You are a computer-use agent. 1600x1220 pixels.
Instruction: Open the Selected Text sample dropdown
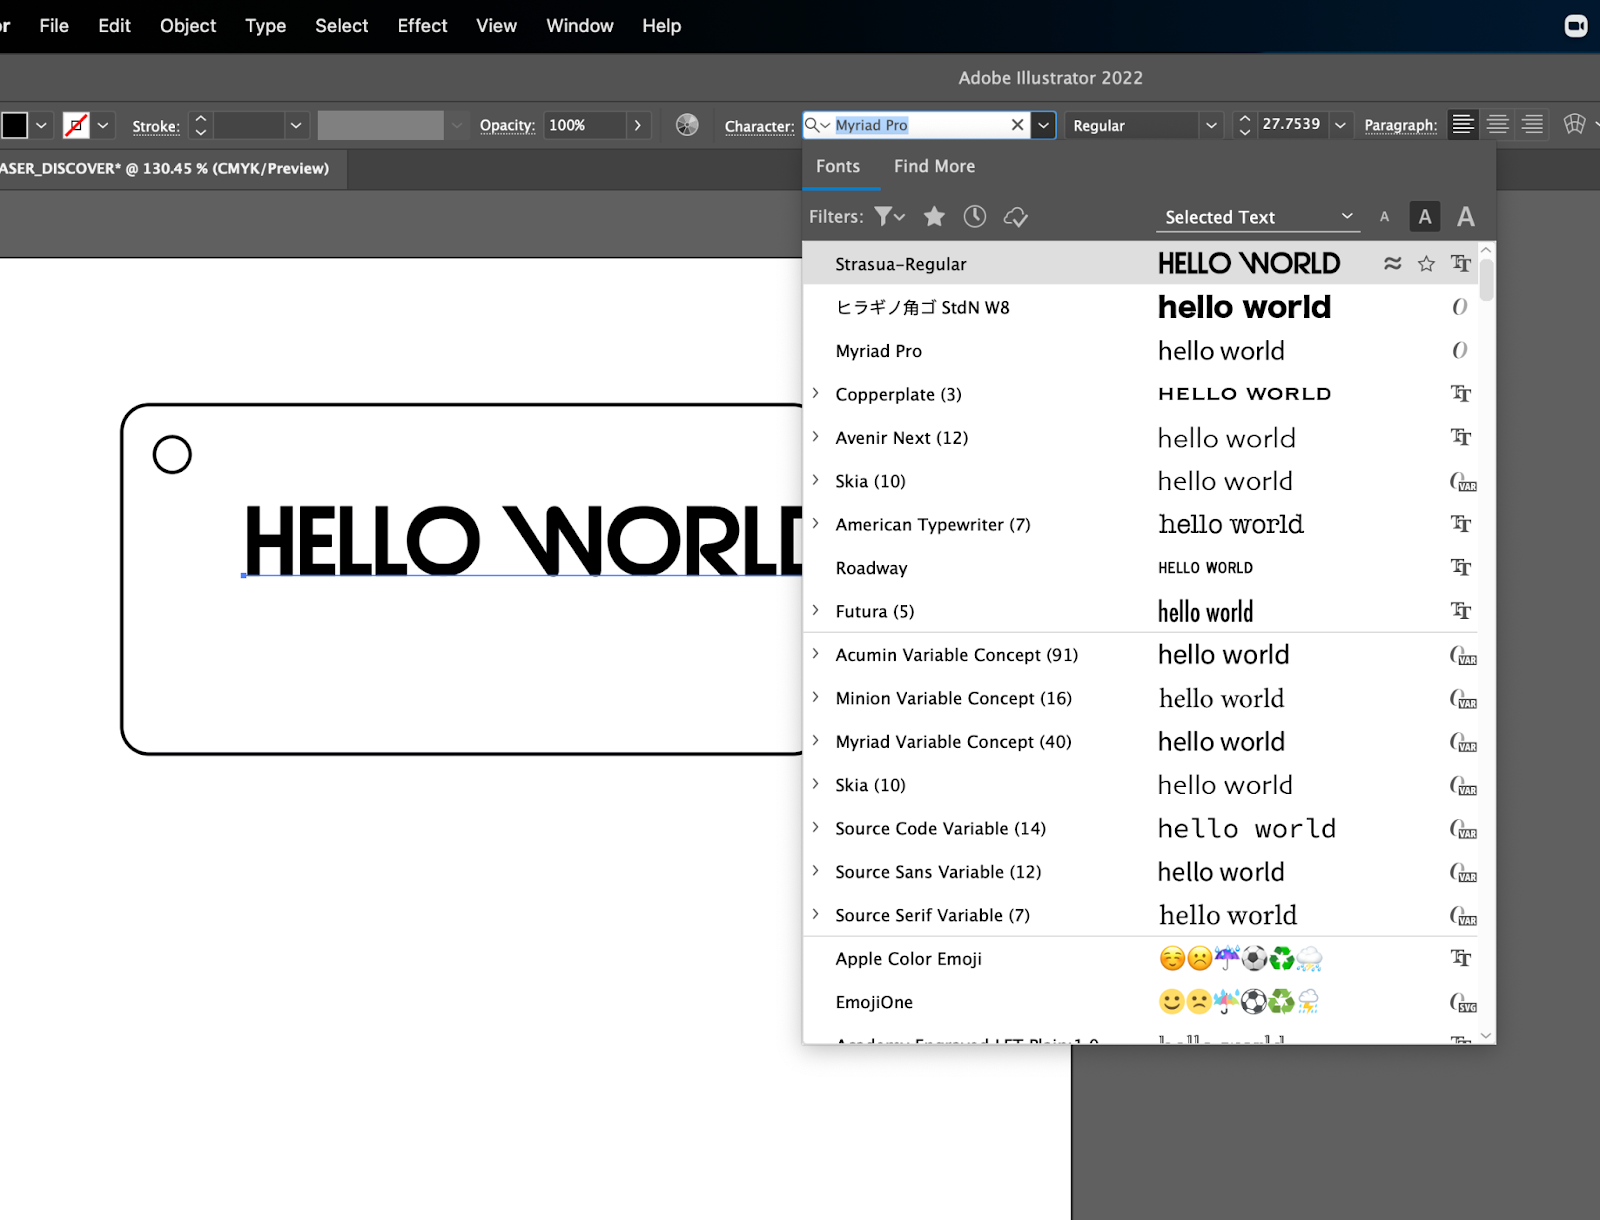(1258, 217)
